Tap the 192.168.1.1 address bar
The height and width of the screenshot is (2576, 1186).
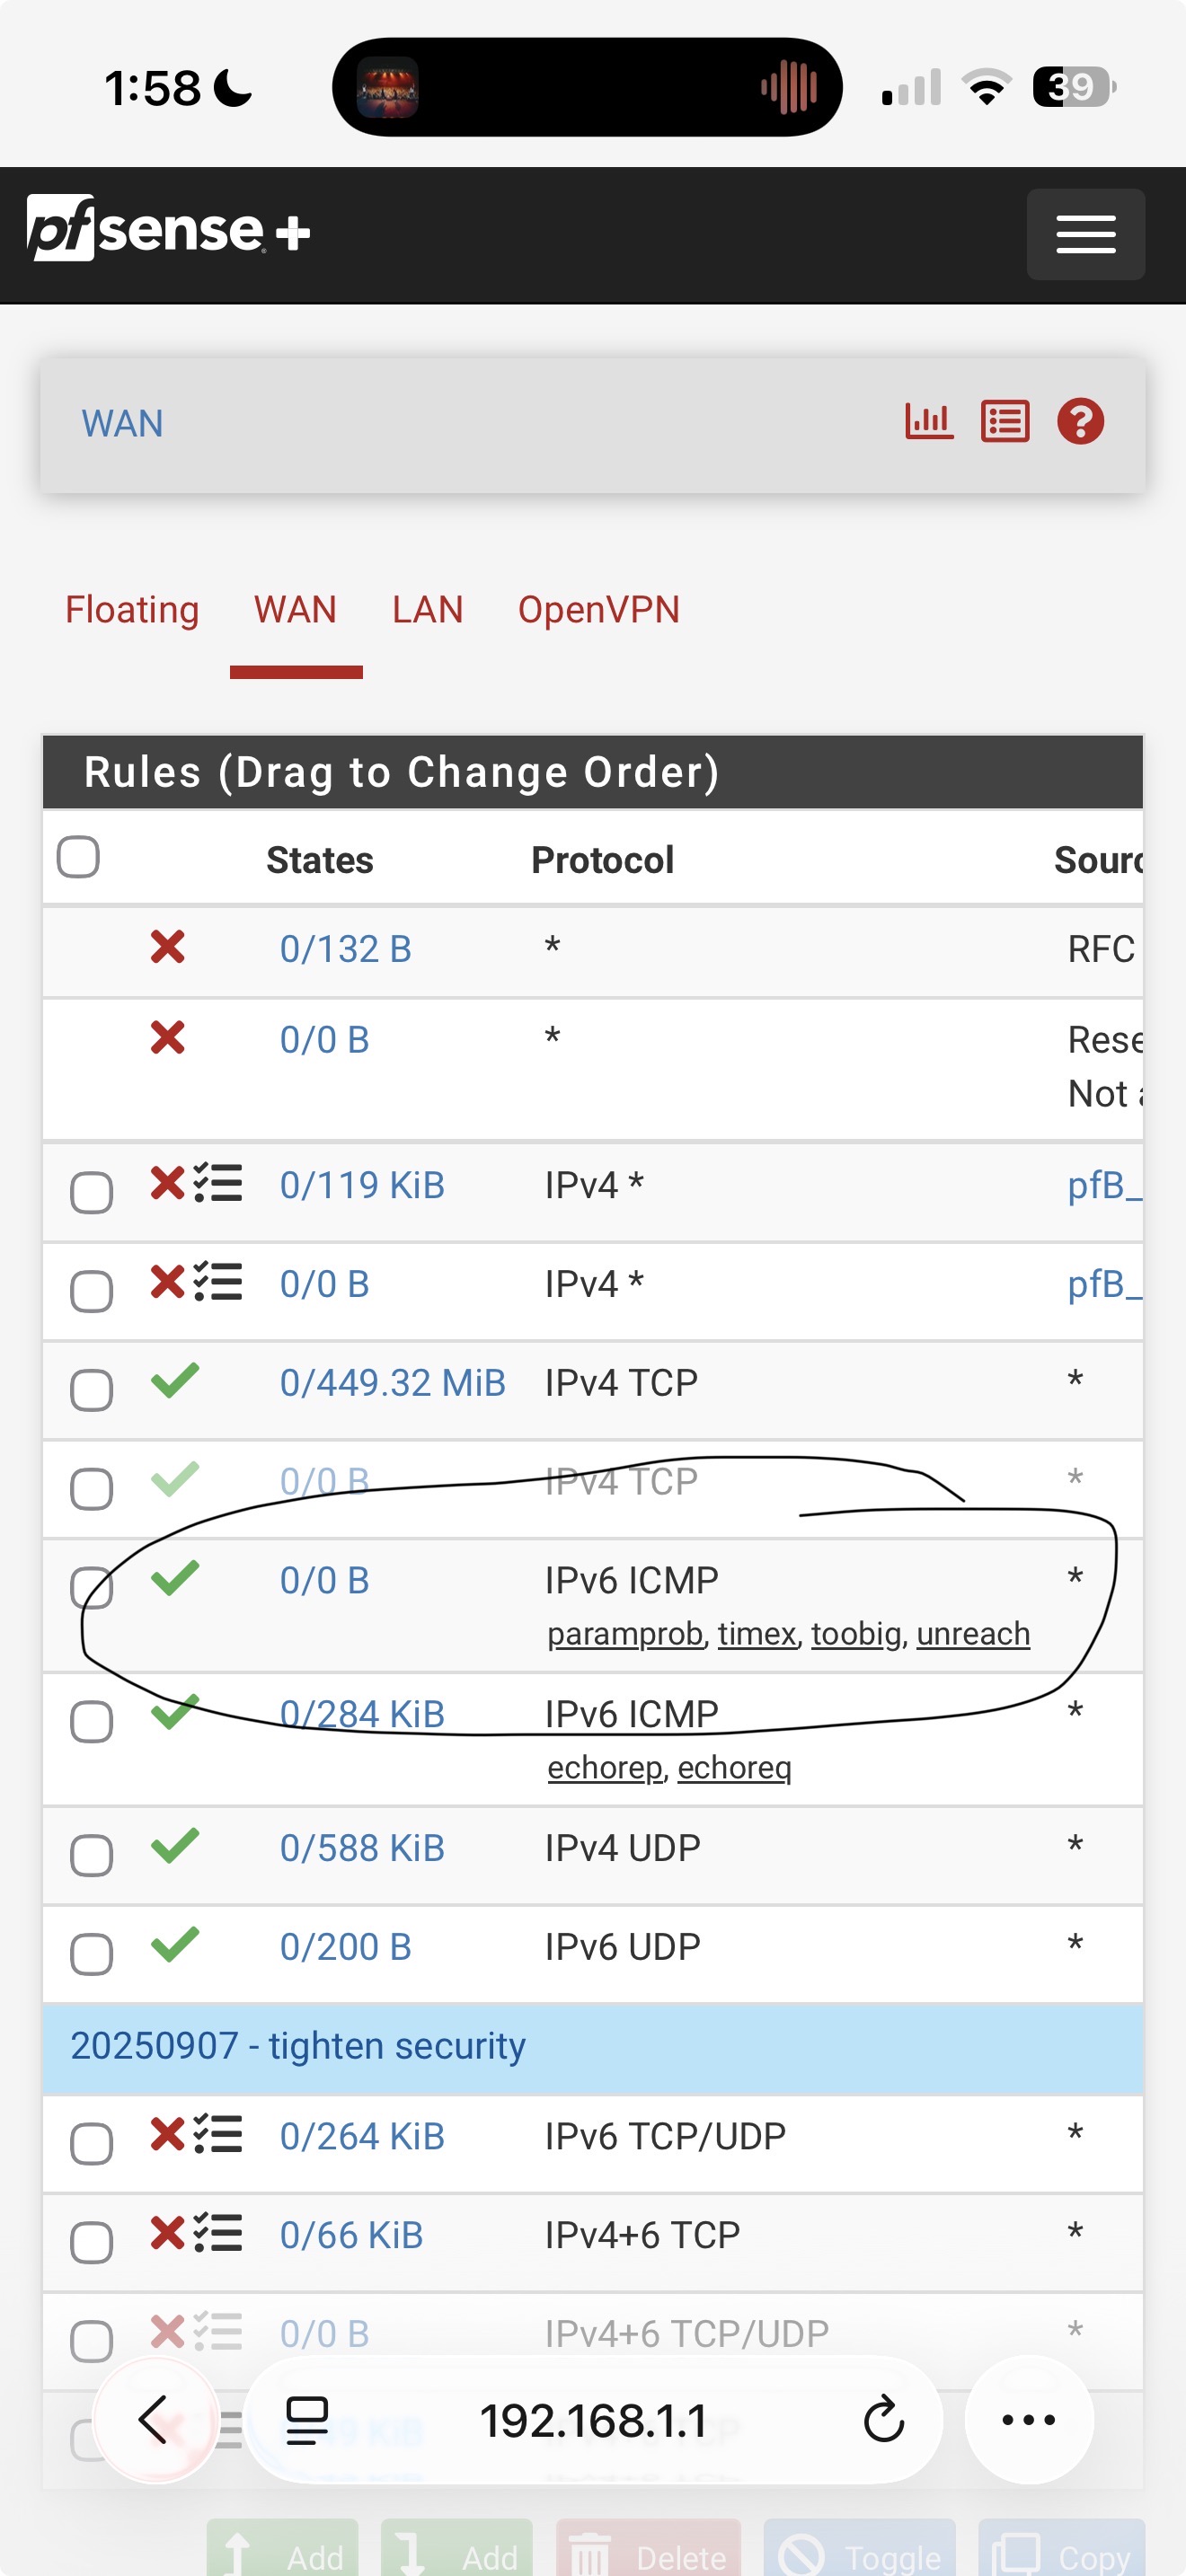pyautogui.click(x=593, y=2421)
